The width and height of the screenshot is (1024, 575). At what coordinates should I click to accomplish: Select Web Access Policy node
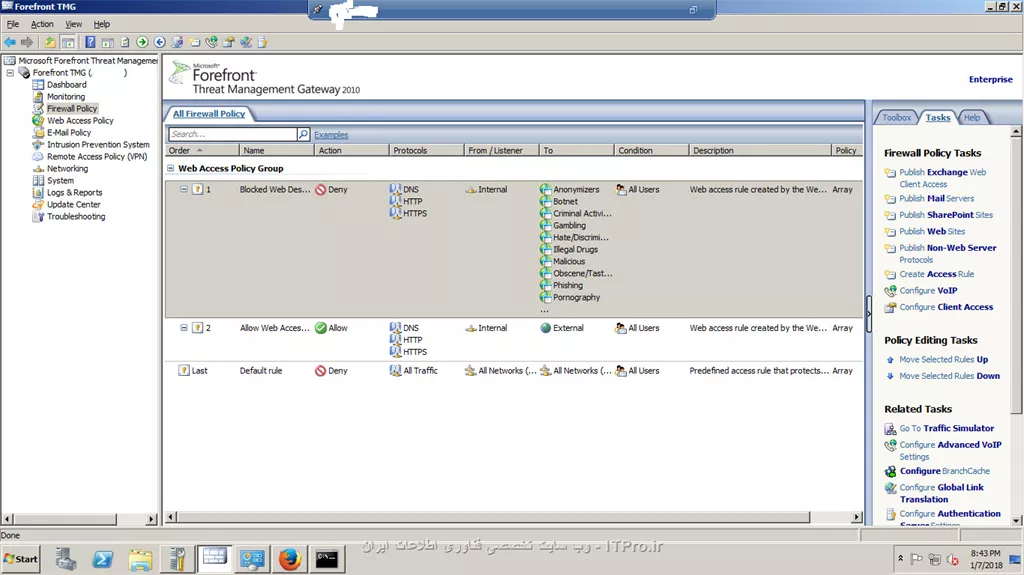point(80,121)
